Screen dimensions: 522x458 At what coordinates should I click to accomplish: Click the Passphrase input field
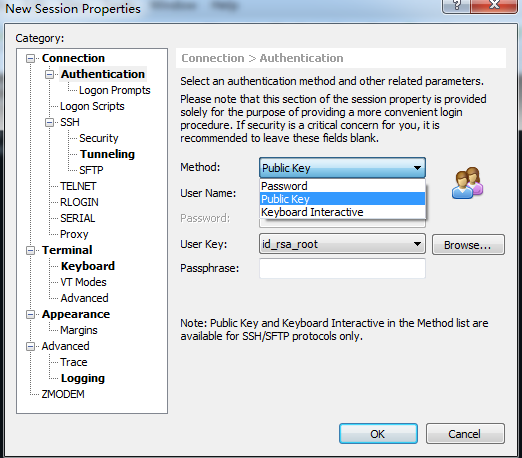(x=342, y=268)
